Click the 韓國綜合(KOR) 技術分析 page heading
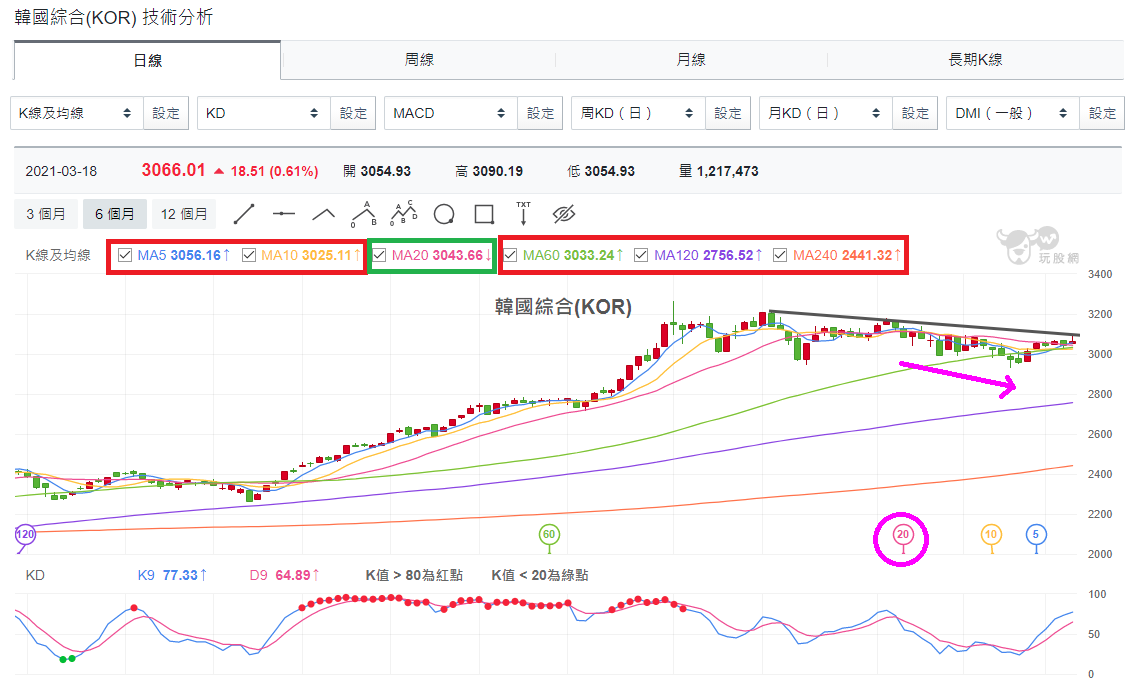Image resolution: width=1135 pixels, height=680 pixels. (114, 17)
